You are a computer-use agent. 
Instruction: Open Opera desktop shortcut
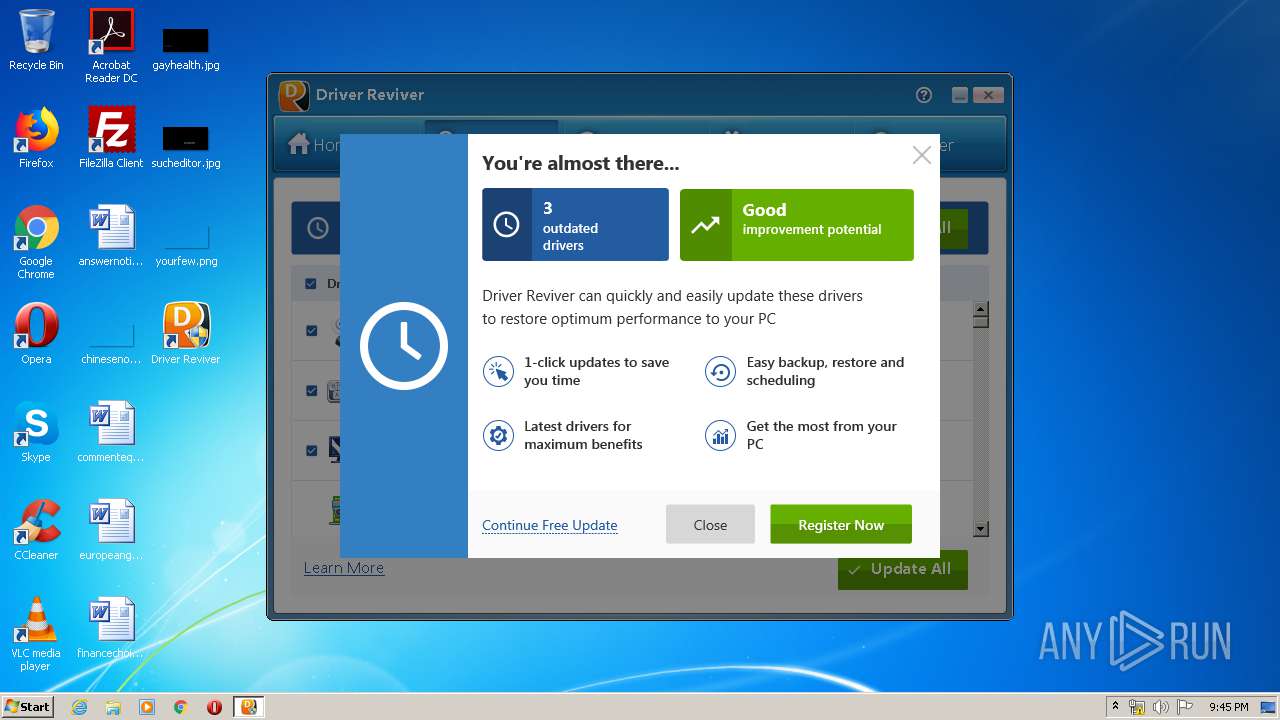(x=36, y=334)
